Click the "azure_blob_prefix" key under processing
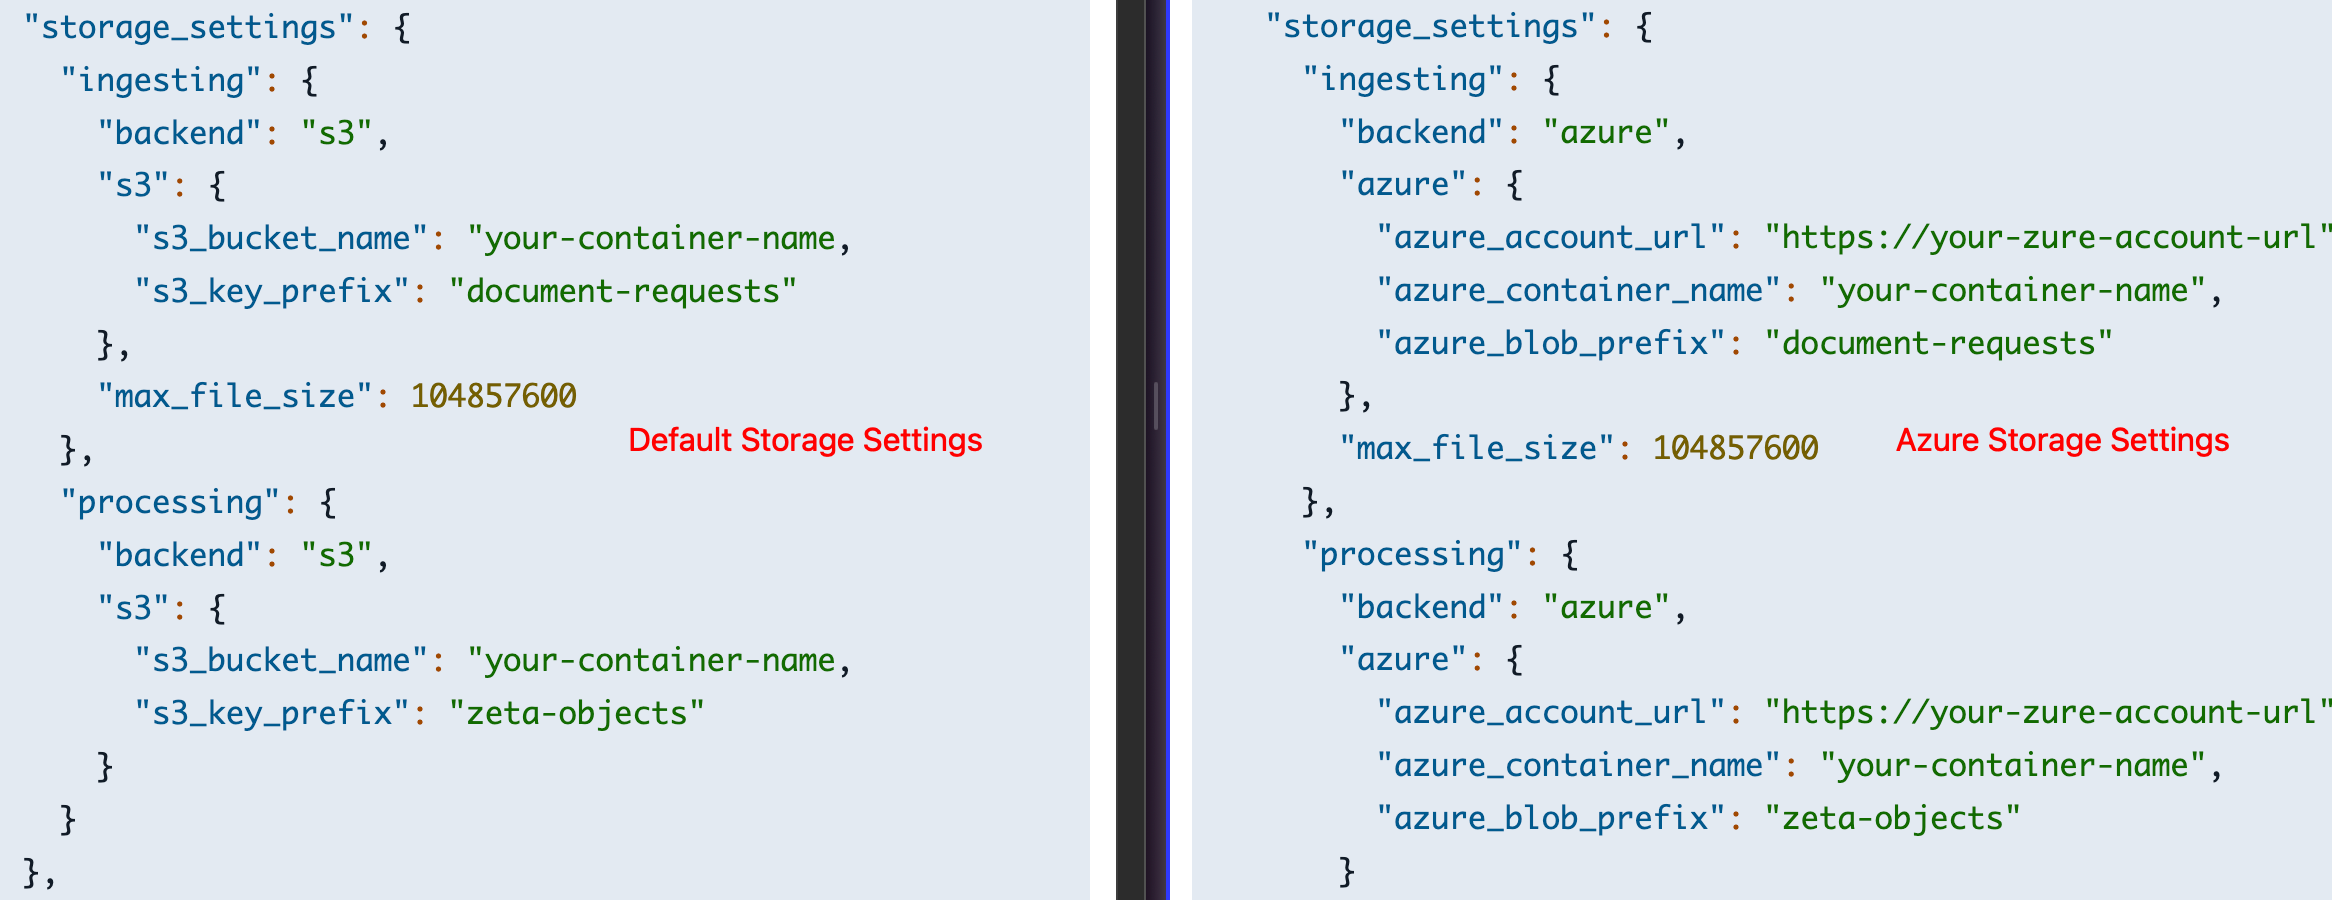2346x900 pixels. [x=1551, y=818]
